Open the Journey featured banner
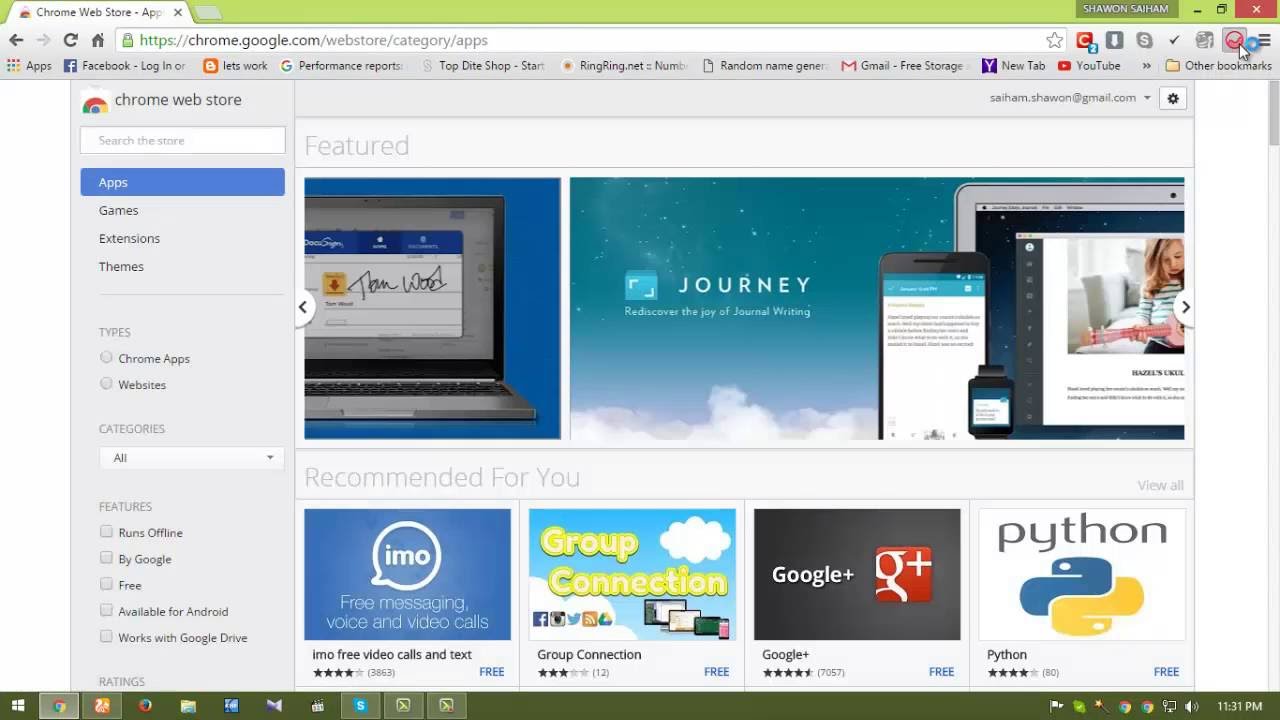The width and height of the screenshot is (1280, 720). click(x=877, y=309)
